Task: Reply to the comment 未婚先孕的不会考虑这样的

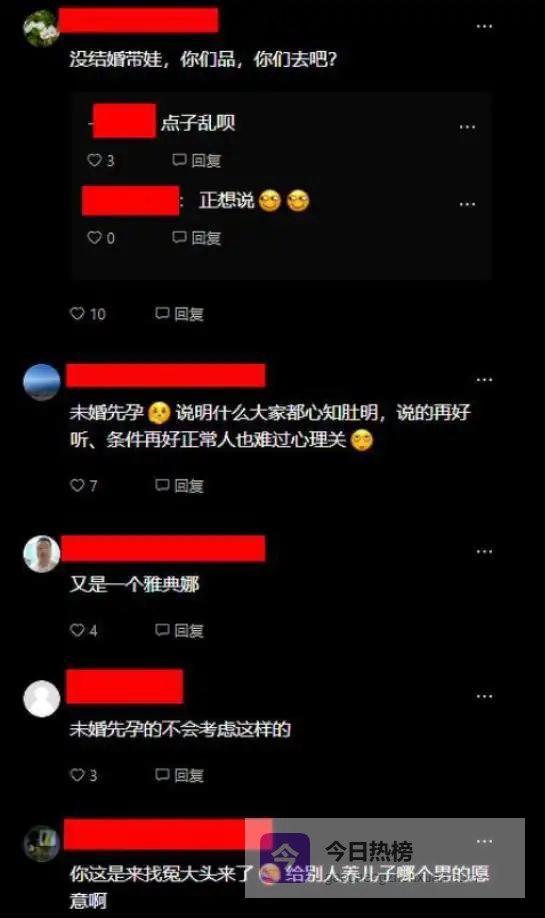Action: click(x=179, y=775)
